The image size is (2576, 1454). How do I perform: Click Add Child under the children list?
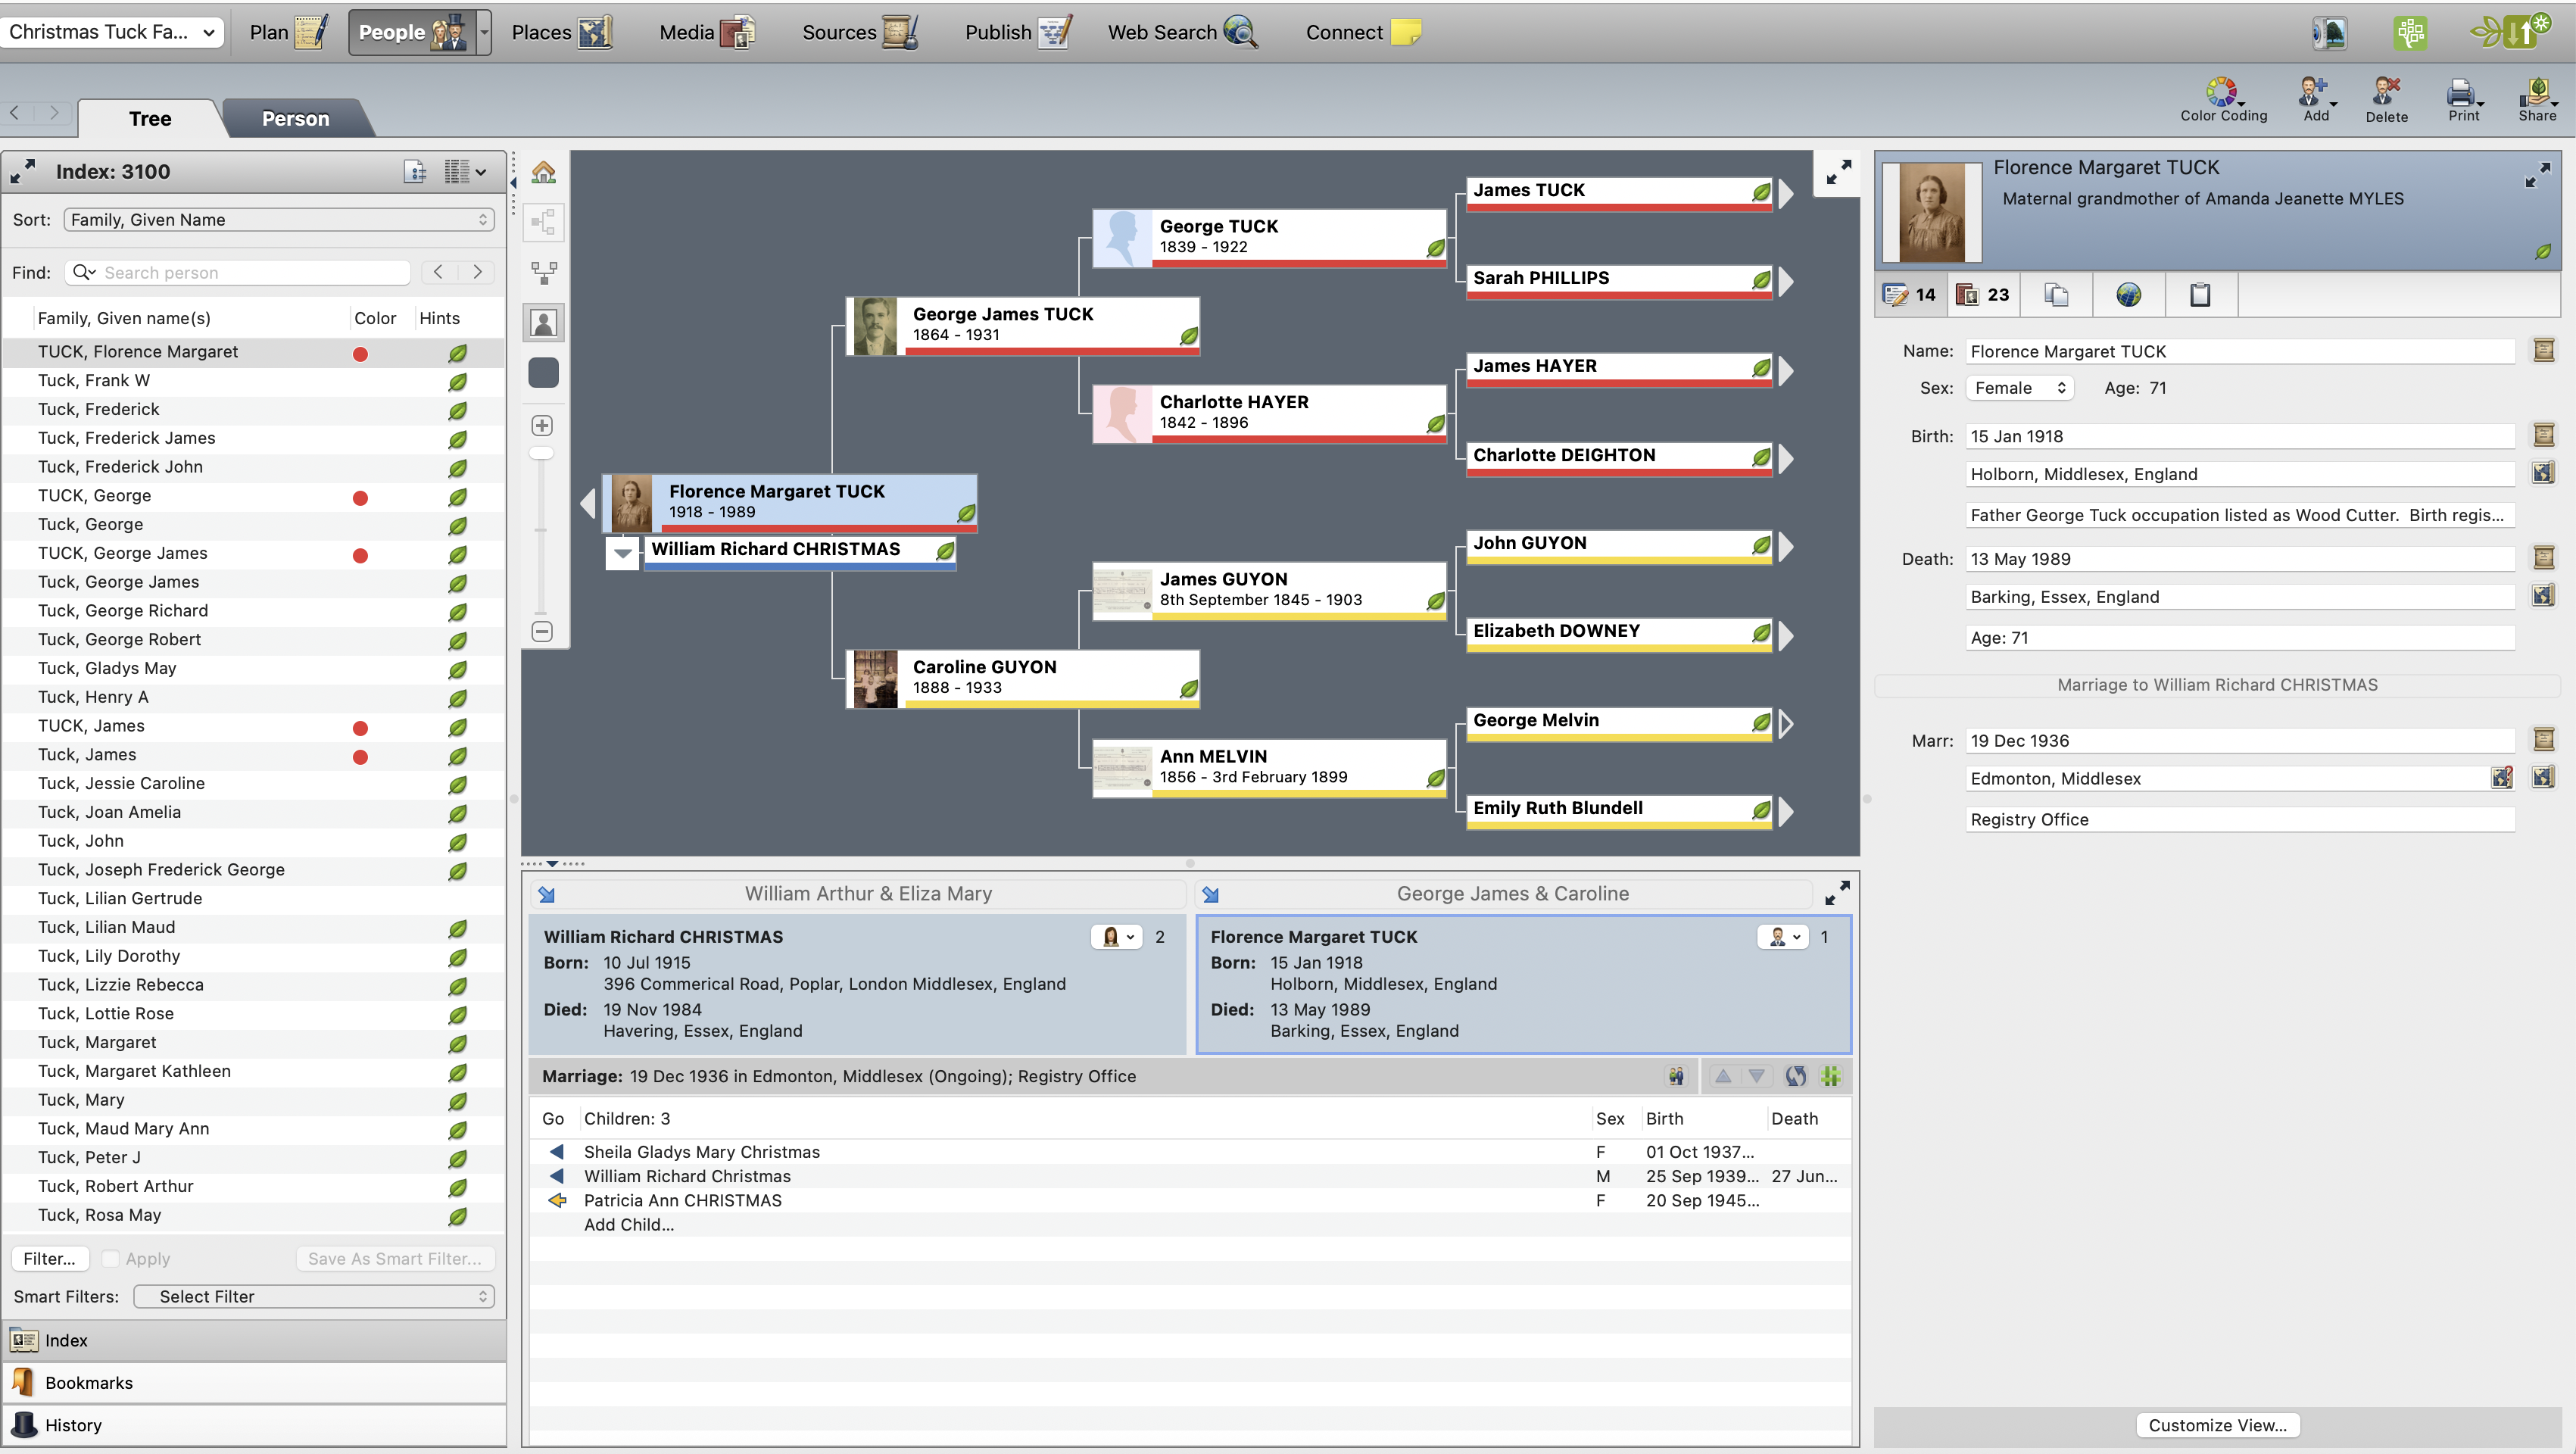[x=629, y=1224]
